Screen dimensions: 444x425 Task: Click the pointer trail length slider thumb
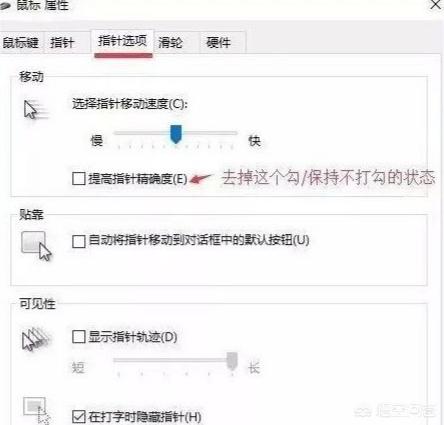click(x=232, y=360)
